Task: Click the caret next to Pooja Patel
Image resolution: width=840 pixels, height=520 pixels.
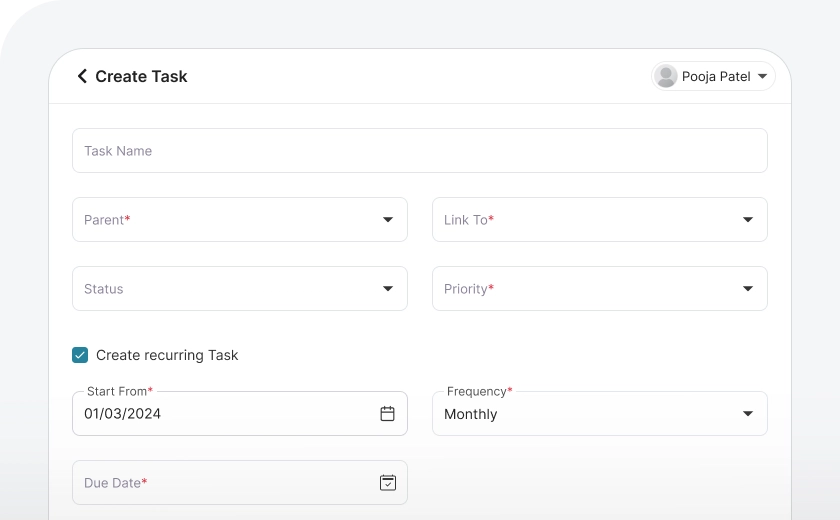Action: (762, 76)
